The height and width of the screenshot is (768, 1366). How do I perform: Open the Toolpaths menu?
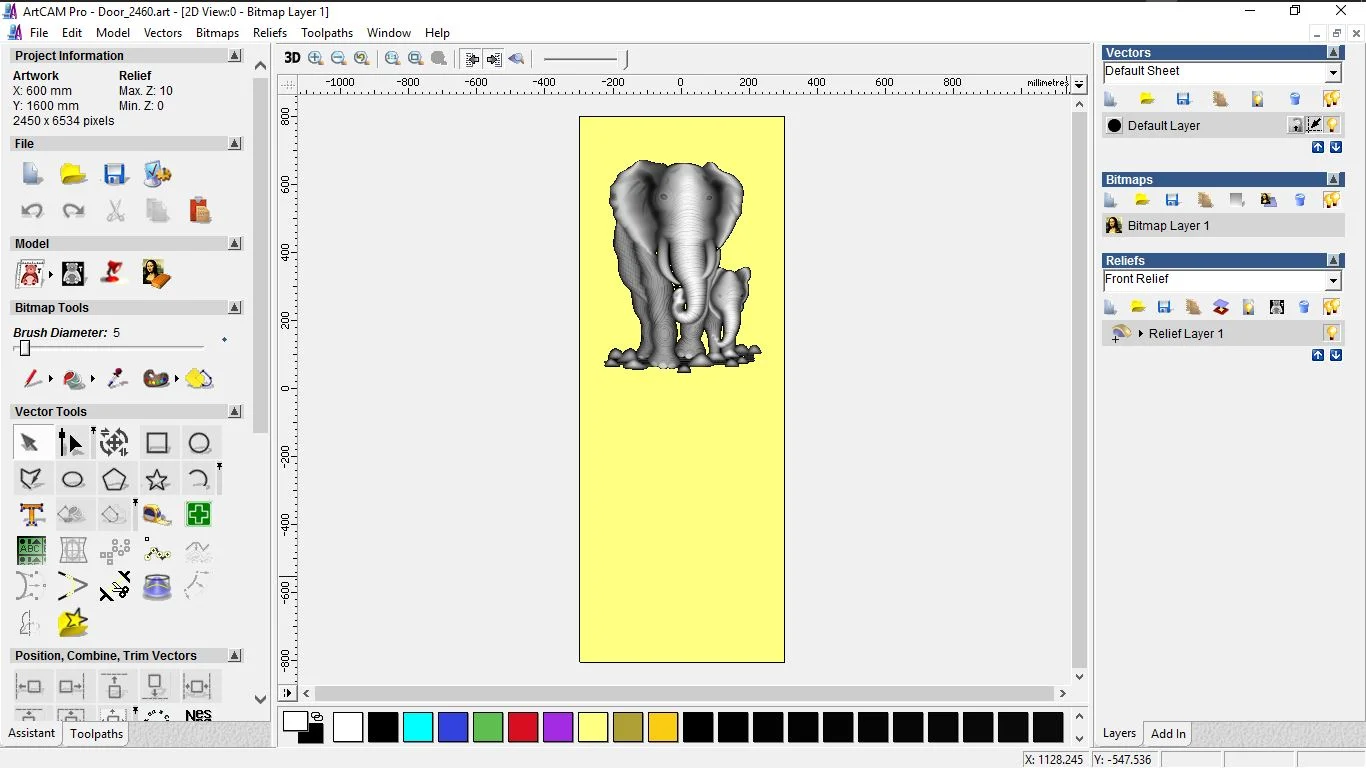[327, 33]
